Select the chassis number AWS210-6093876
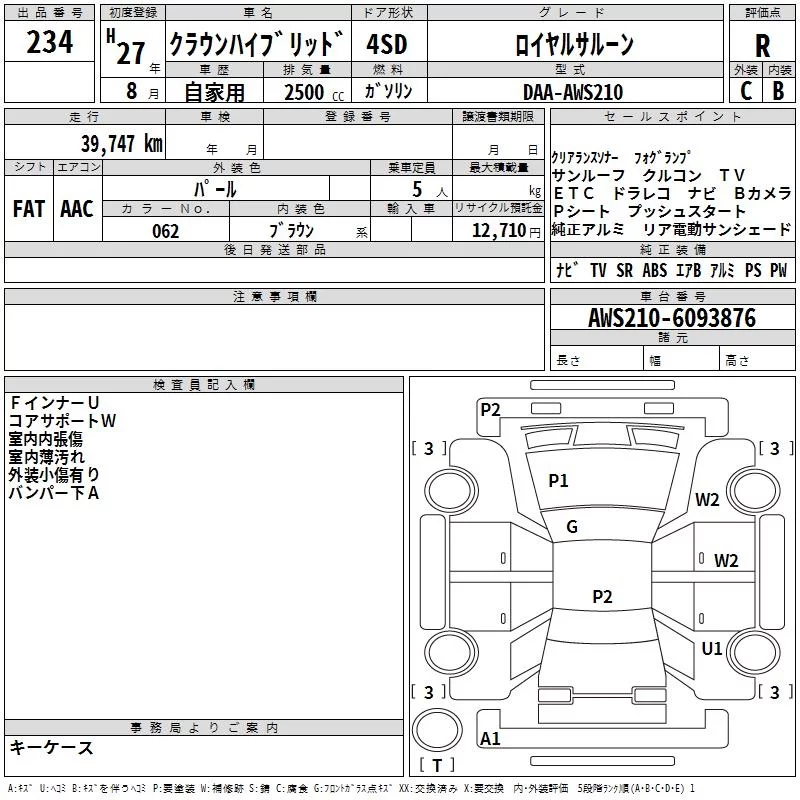 672,318
